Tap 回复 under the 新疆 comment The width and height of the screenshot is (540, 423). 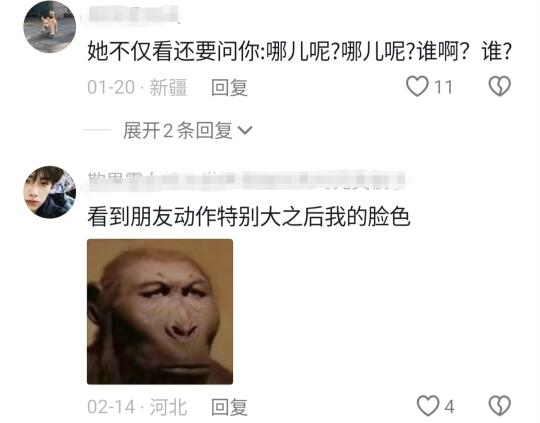coord(229,87)
